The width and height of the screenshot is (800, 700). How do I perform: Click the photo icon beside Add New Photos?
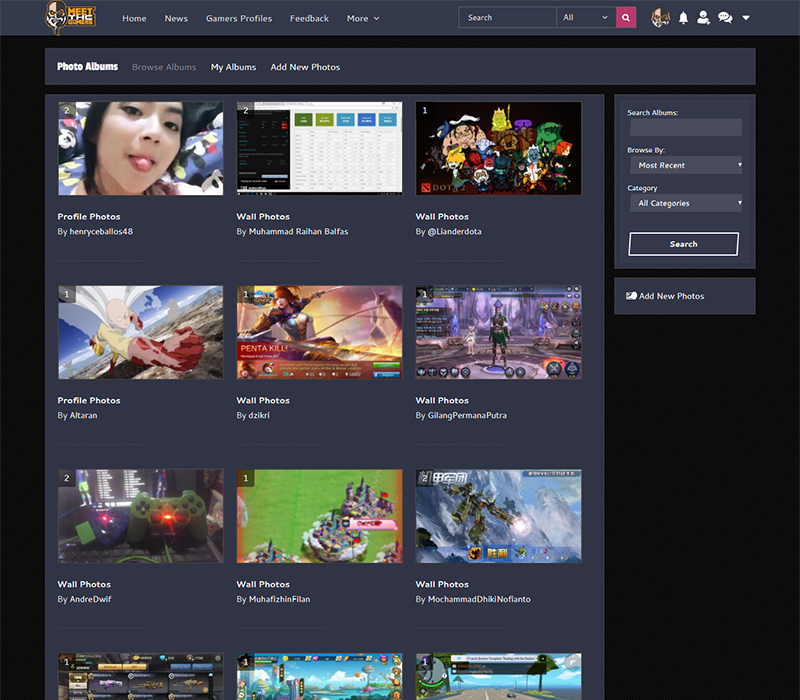point(631,296)
